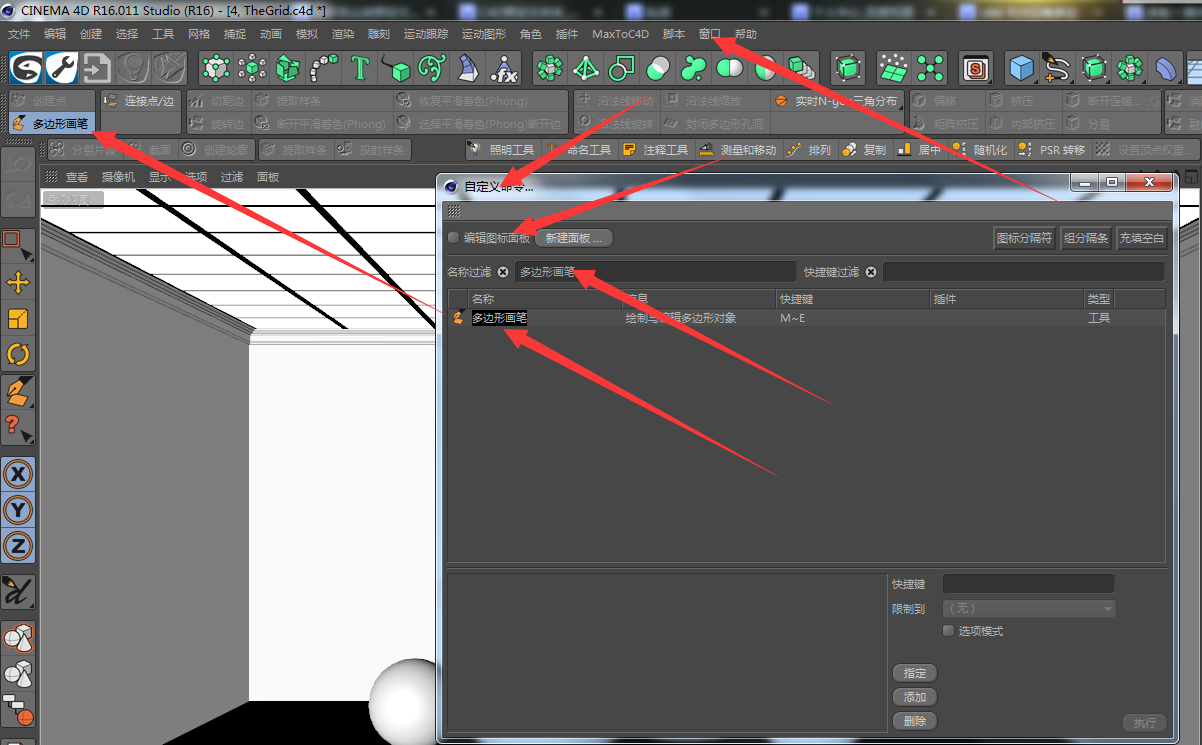
Task: Click 新建面板... button
Action: click(x=574, y=238)
